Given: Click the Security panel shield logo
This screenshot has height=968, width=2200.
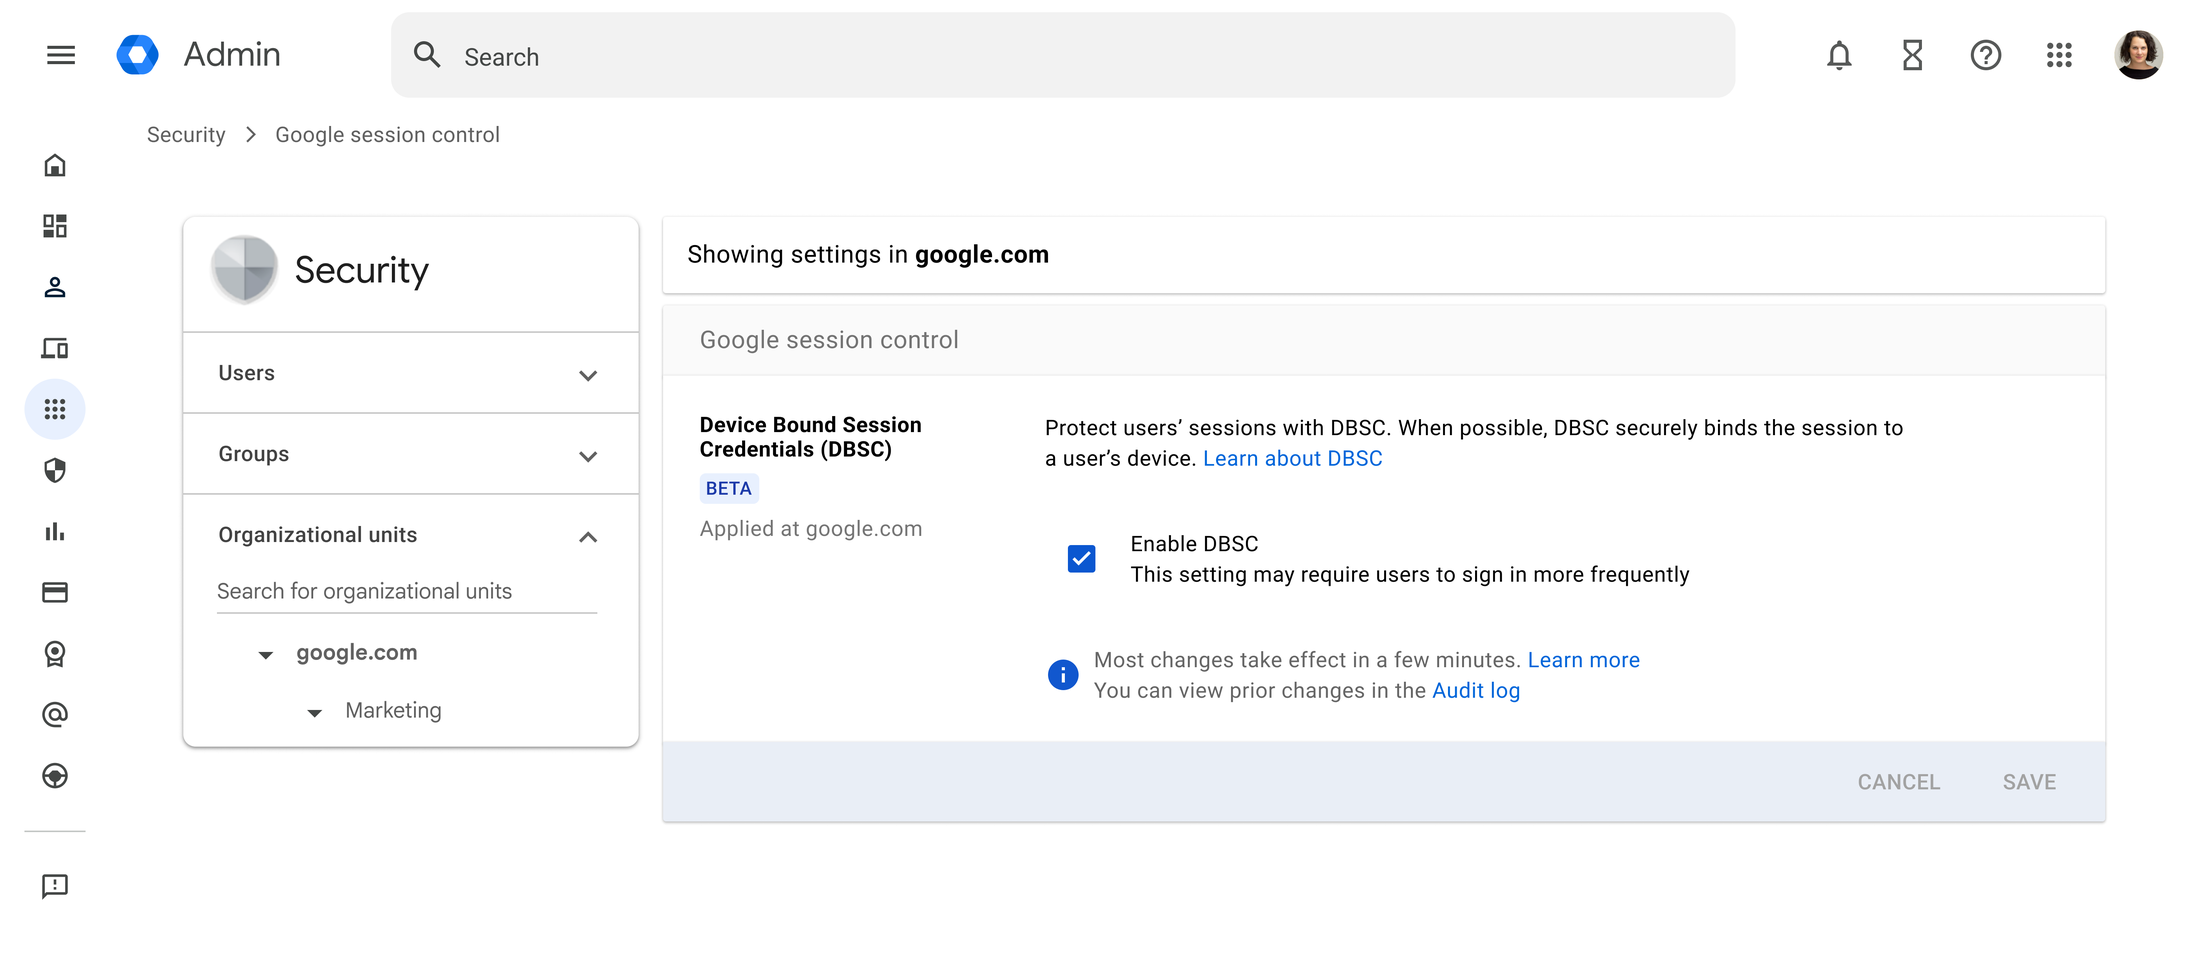Looking at the screenshot, I should [244, 270].
